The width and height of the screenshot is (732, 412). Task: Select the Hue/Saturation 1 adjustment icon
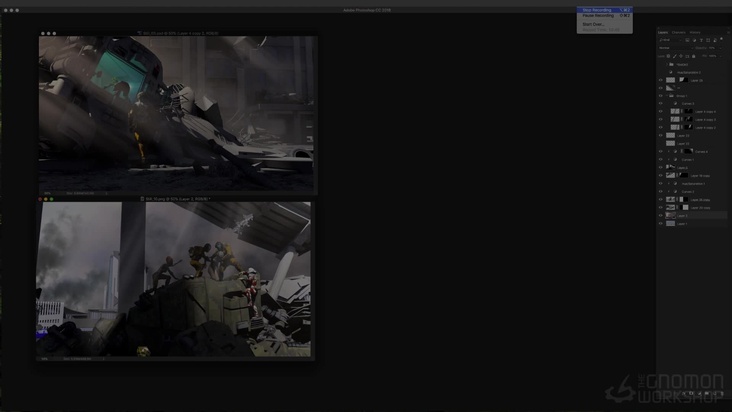click(675, 183)
